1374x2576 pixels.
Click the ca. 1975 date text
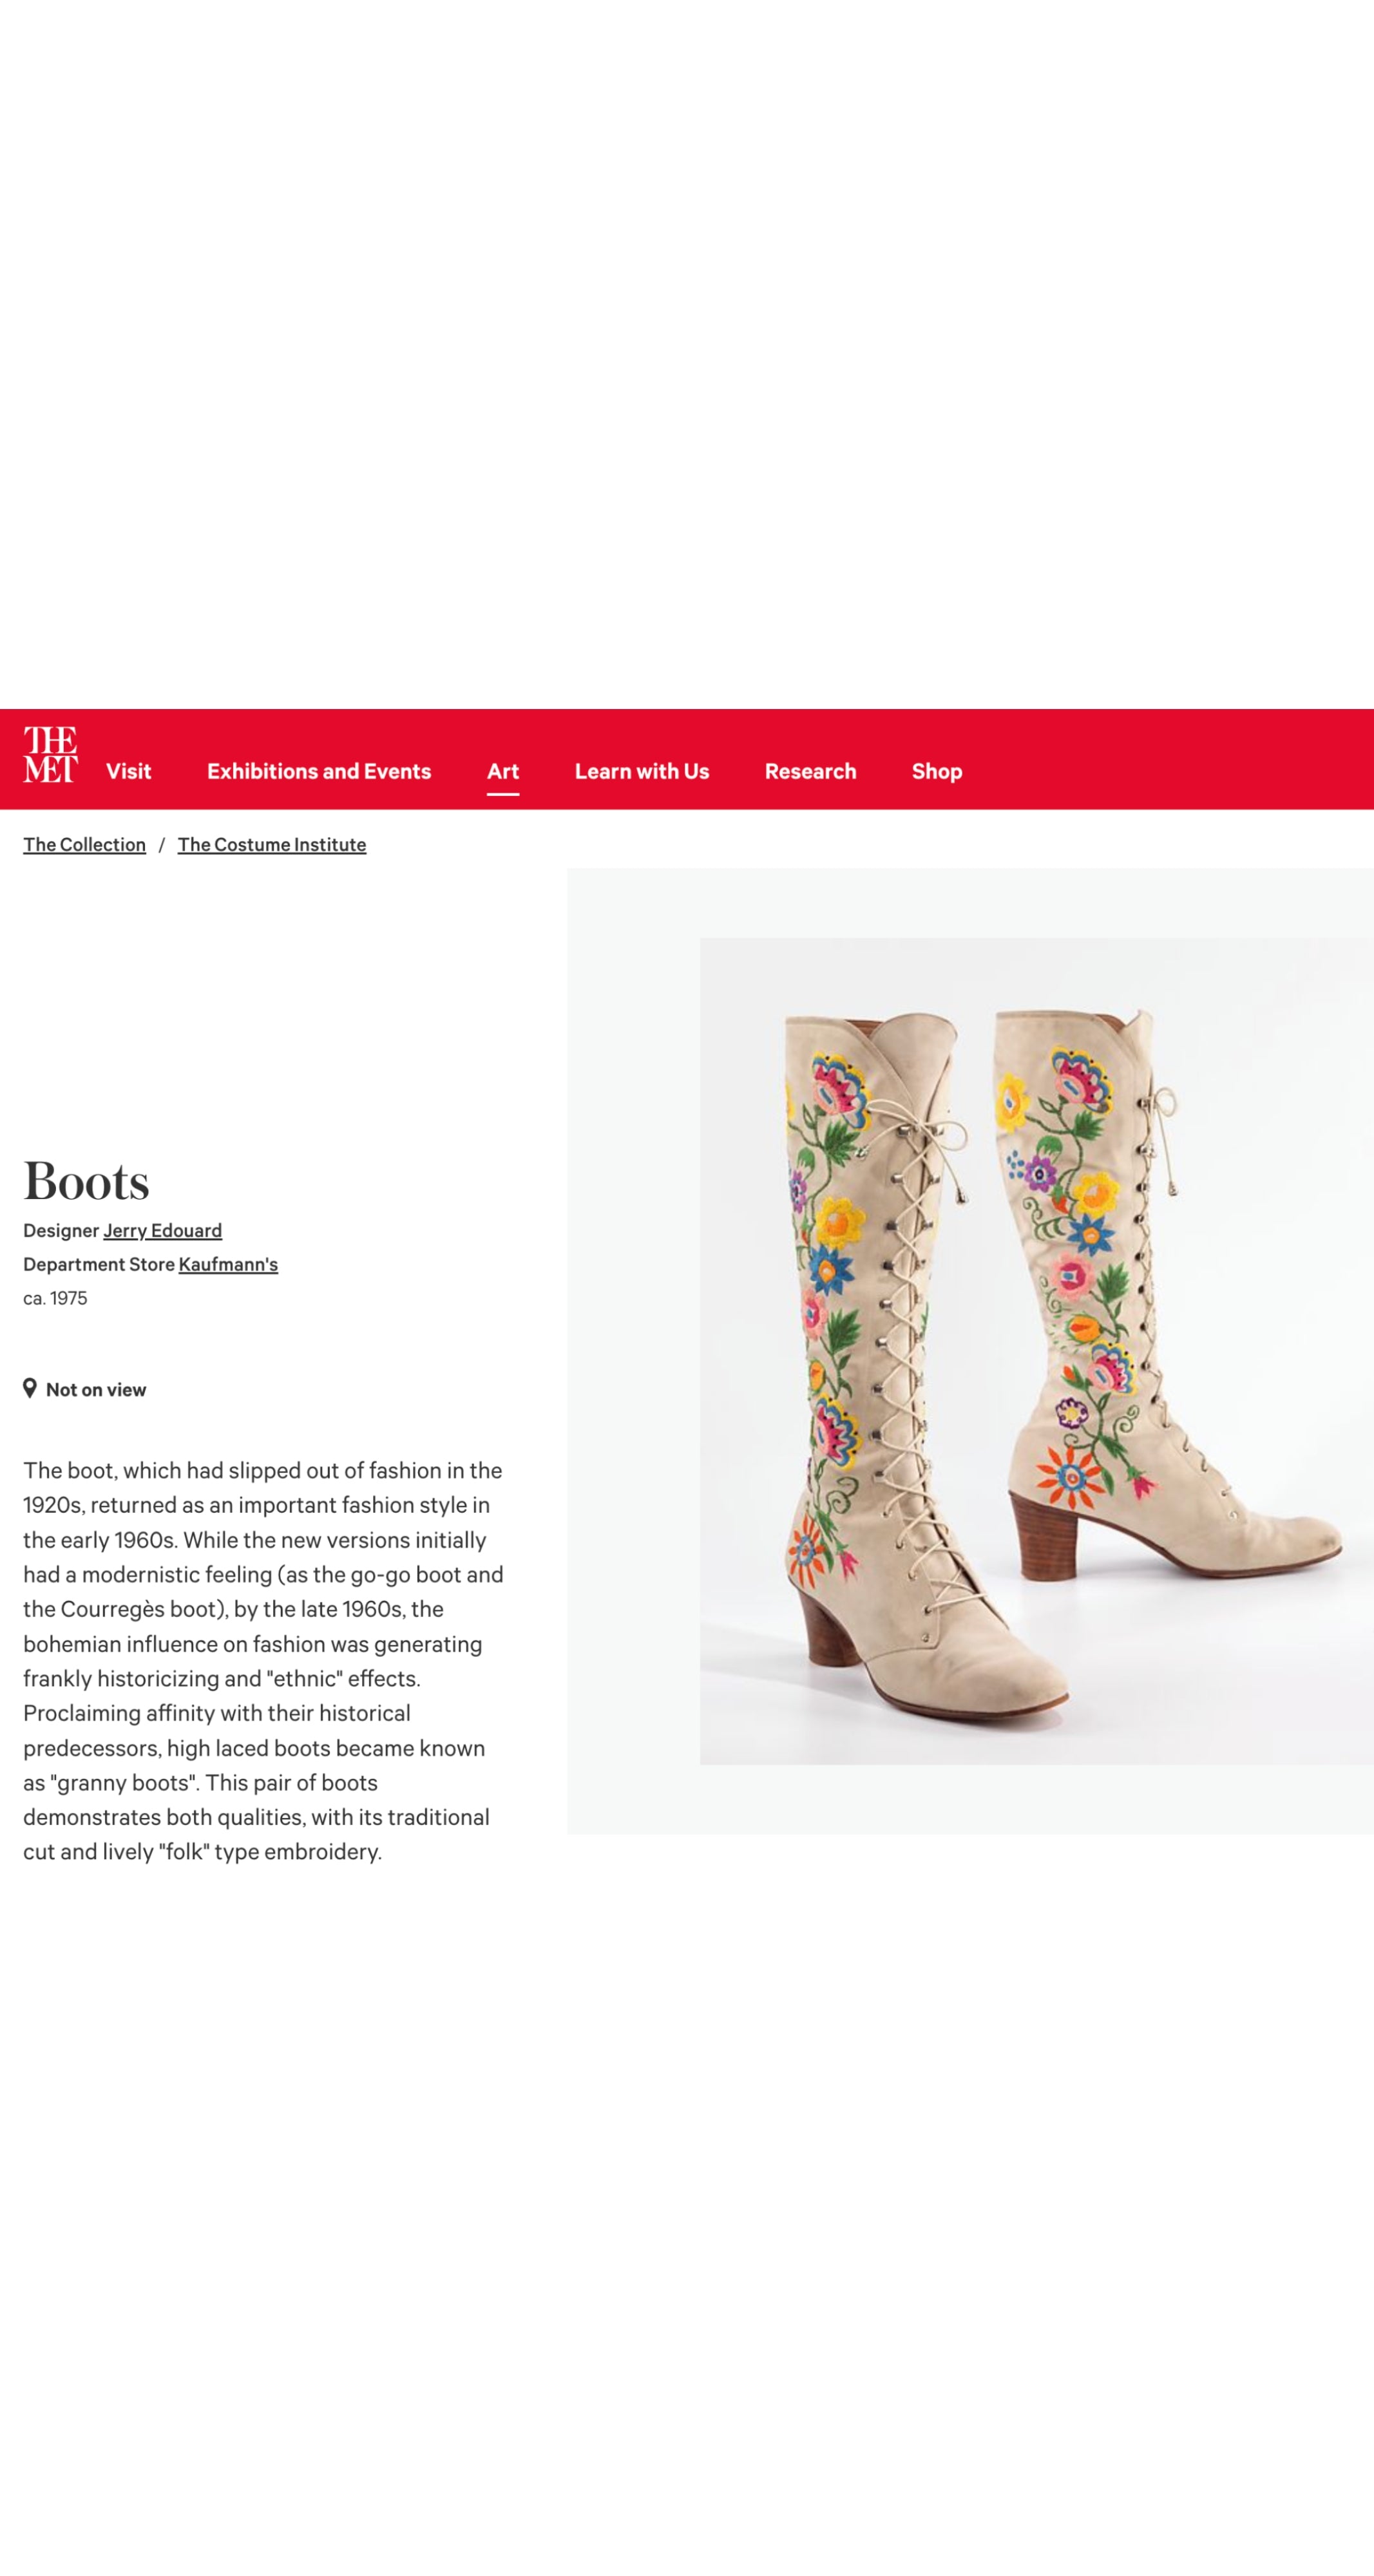(x=55, y=1298)
